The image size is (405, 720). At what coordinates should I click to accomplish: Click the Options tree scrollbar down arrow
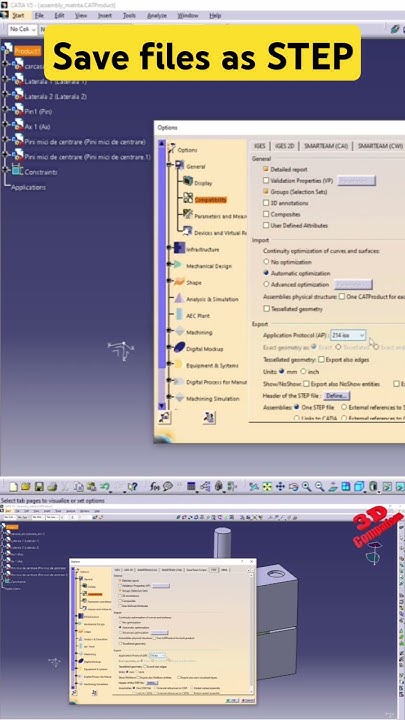(x=162, y=406)
